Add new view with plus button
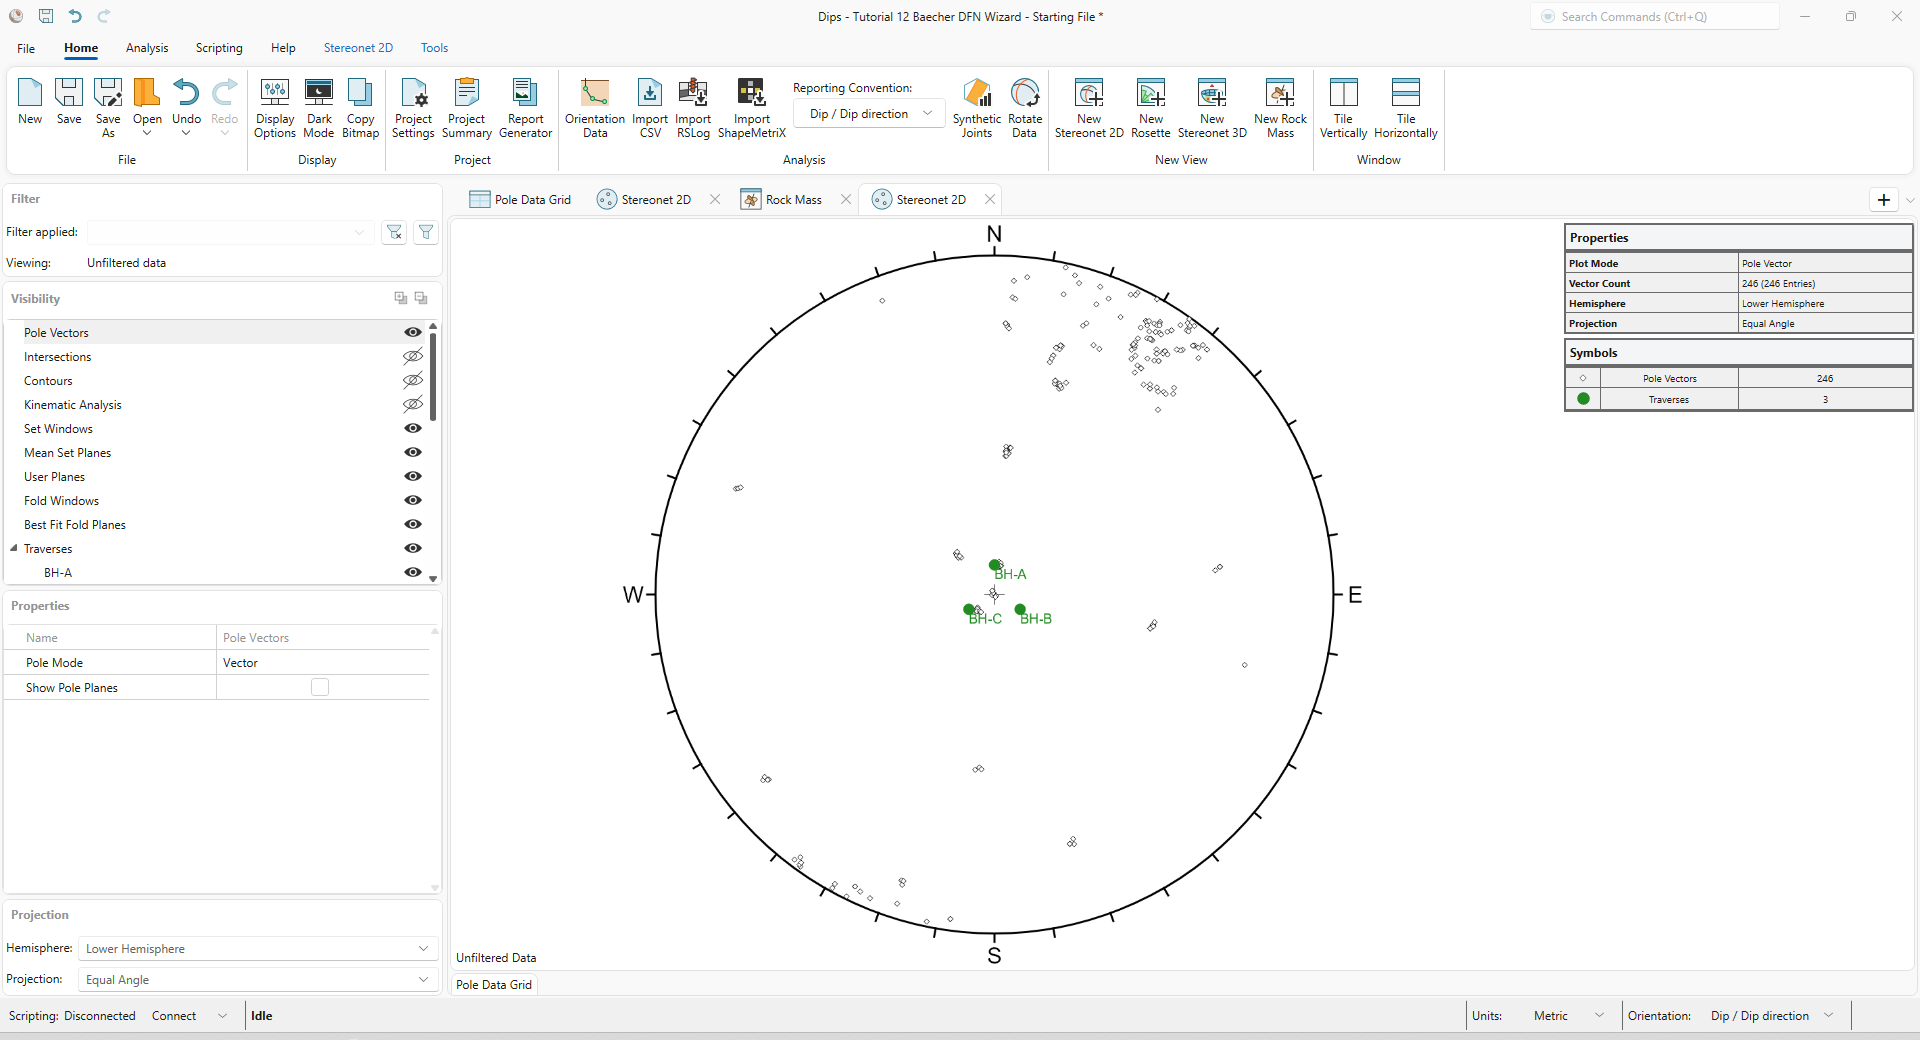Viewport: 1920px width, 1040px height. click(1884, 200)
